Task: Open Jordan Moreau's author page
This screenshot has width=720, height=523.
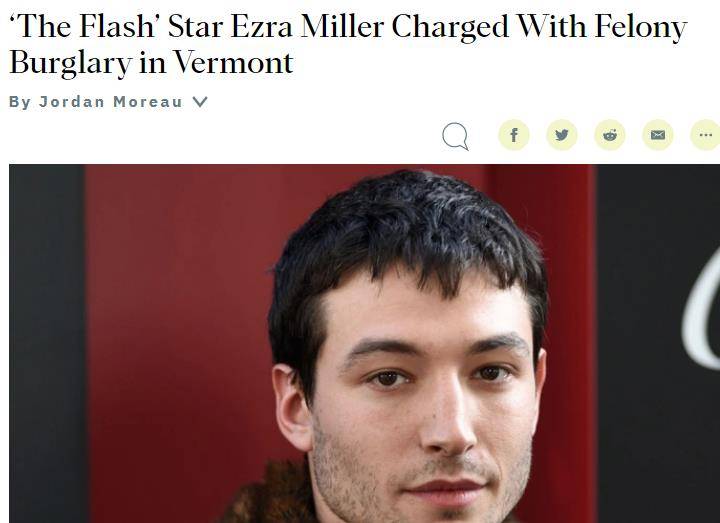Action: [x=111, y=101]
